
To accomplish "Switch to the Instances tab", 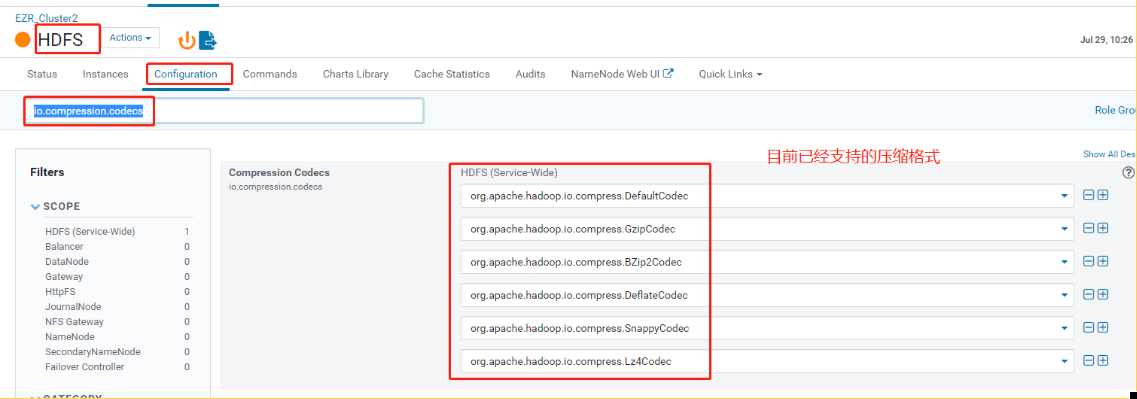I will [105, 74].
